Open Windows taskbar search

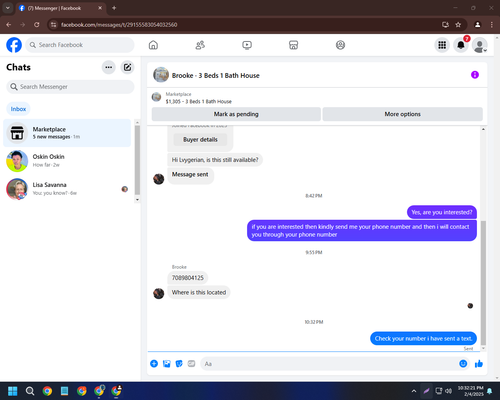pos(30,391)
